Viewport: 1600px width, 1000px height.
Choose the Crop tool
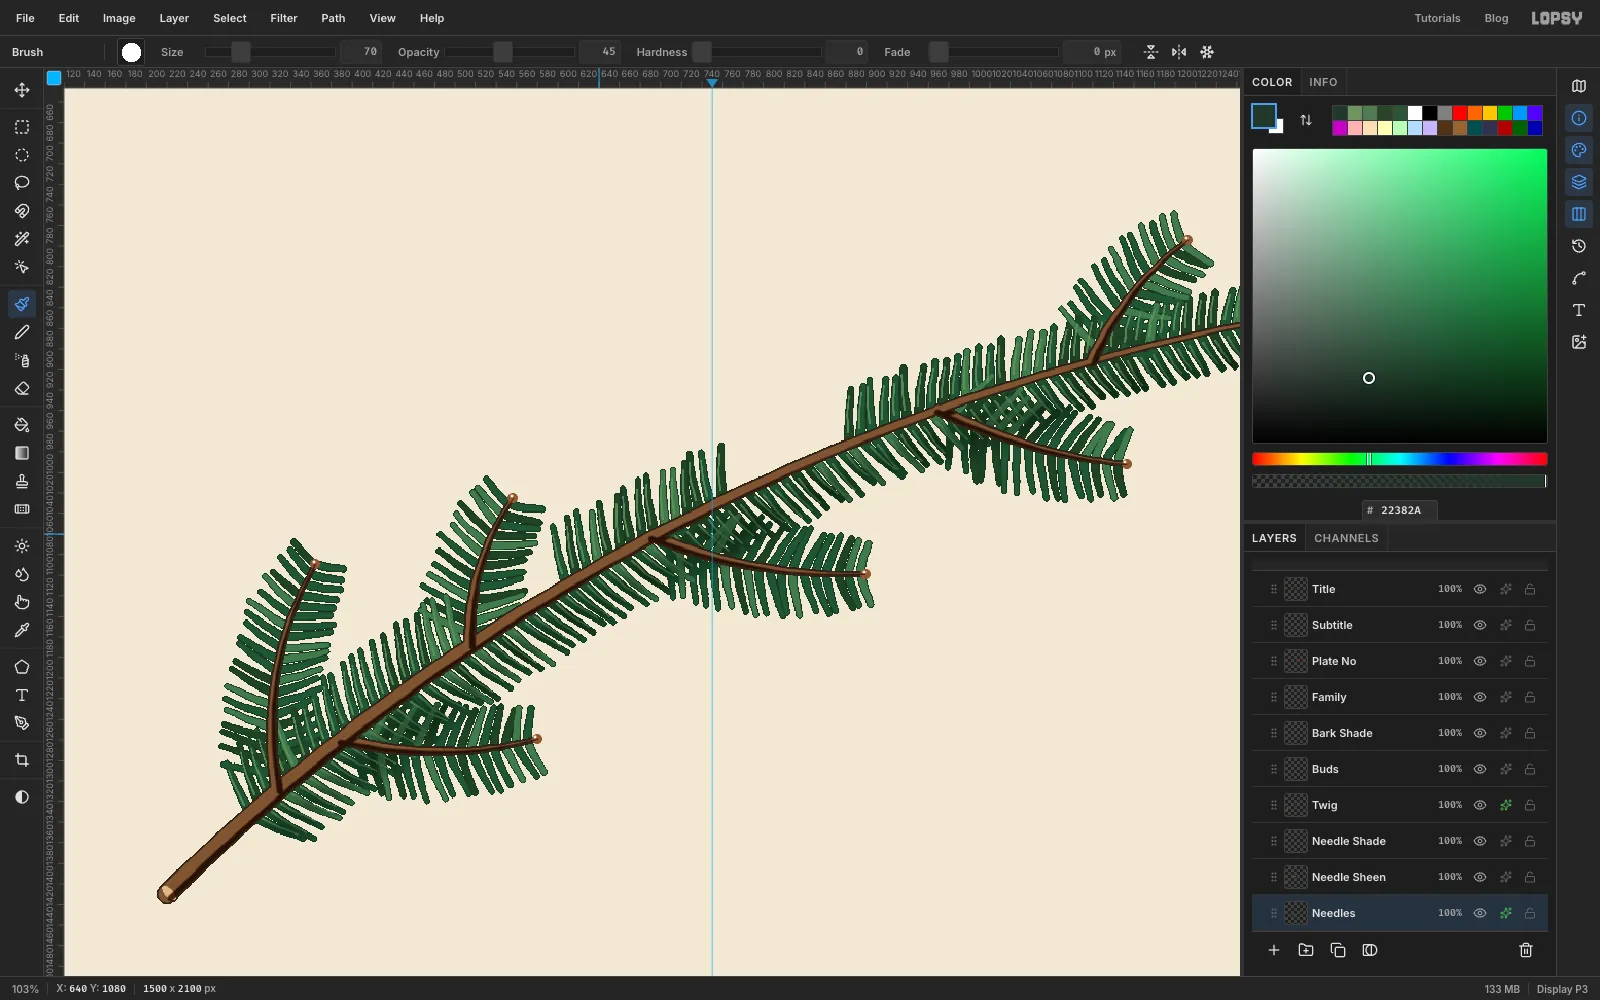(22, 760)
